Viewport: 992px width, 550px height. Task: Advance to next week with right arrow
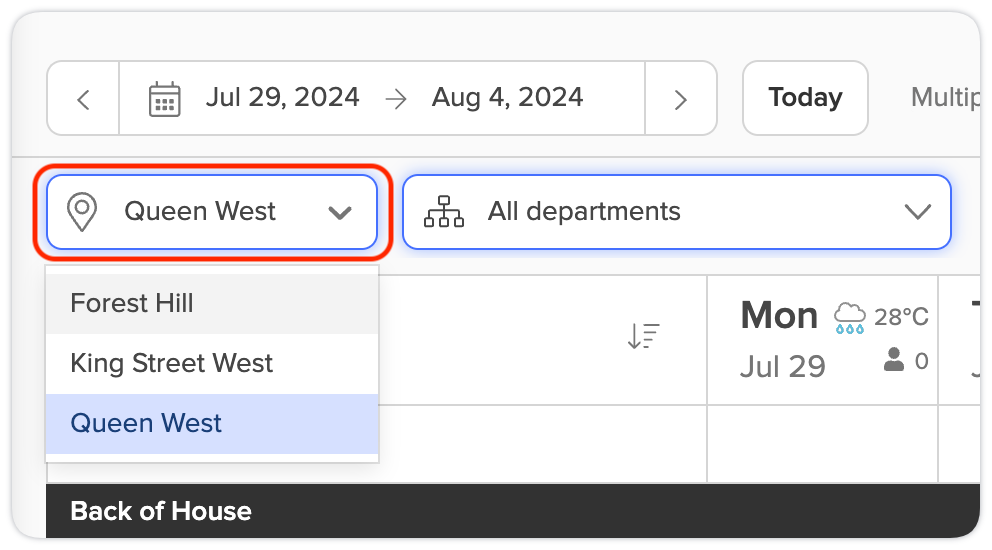point(681,99)
